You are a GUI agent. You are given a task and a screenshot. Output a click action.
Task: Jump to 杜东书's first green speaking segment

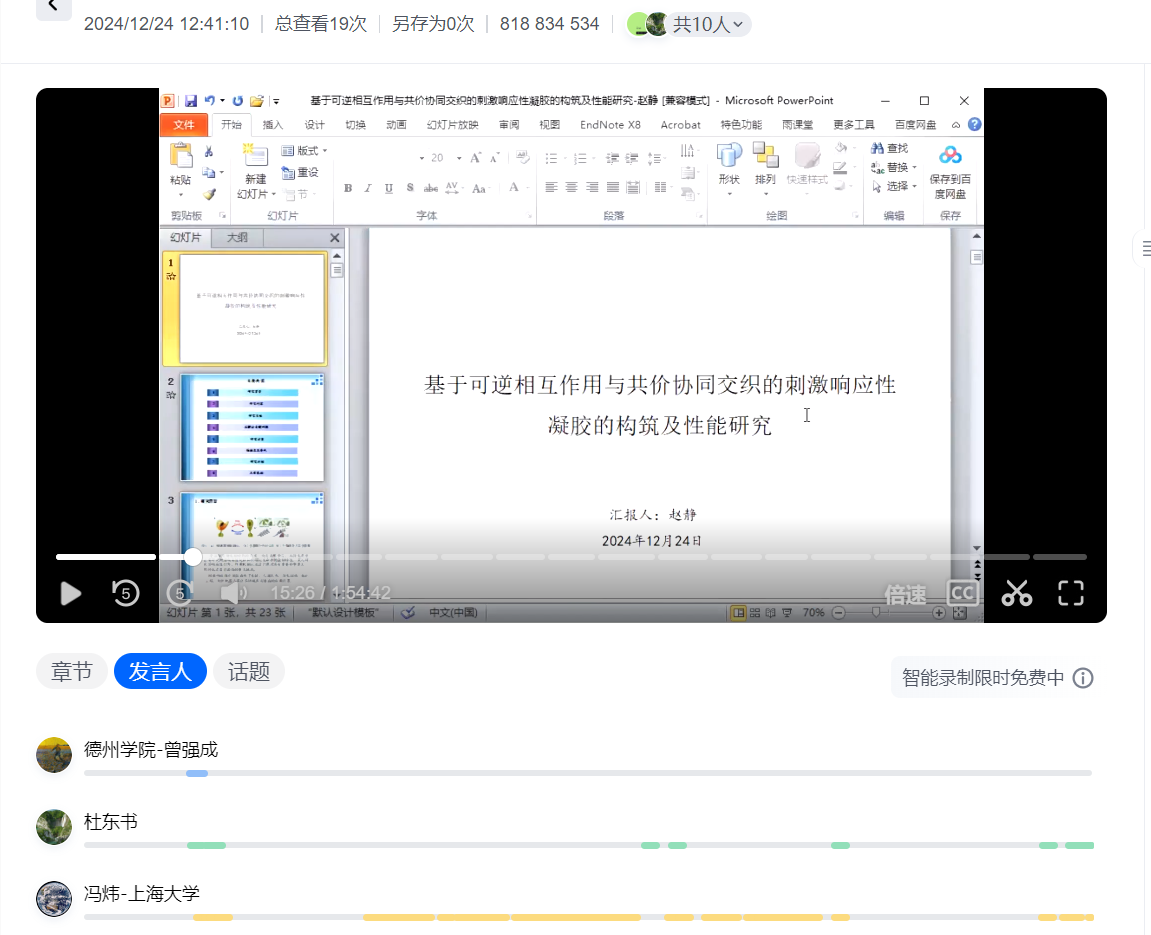pos(206,846)
